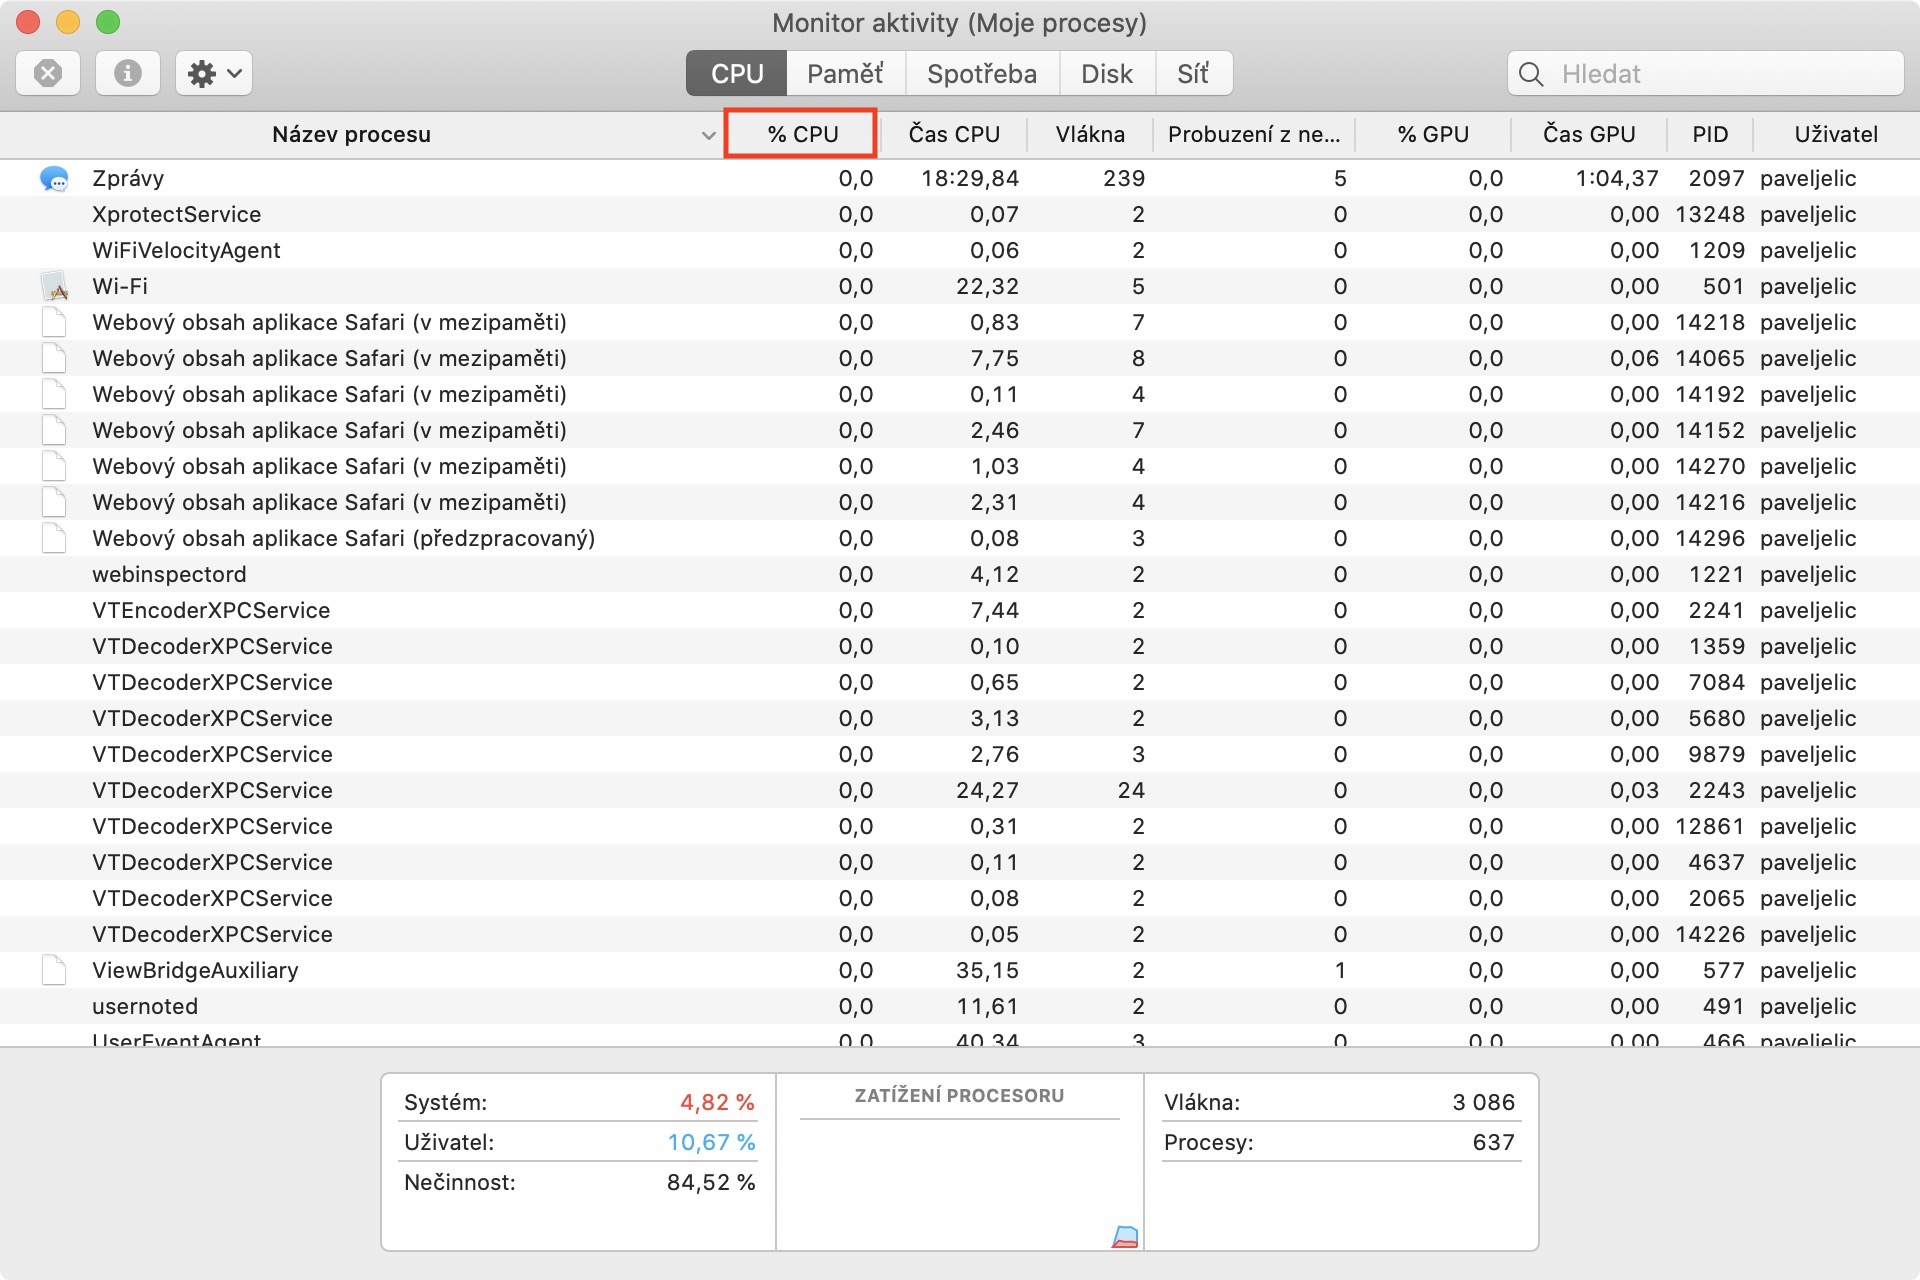Open the Disk tab
This screenshot has height=1280, width=1920.
point(1106,74)
